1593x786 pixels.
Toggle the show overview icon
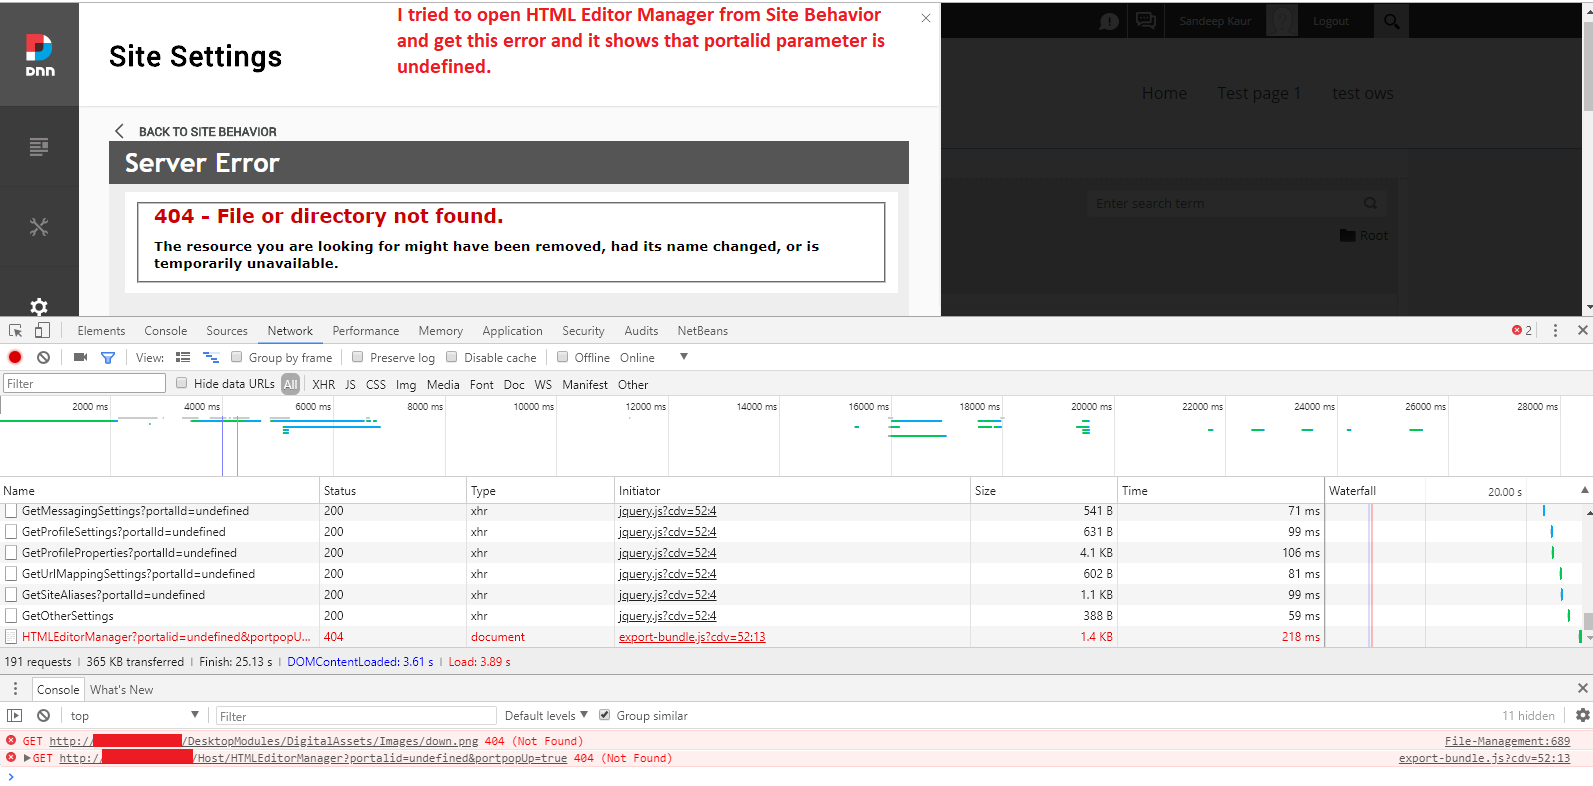coord(211,357)
